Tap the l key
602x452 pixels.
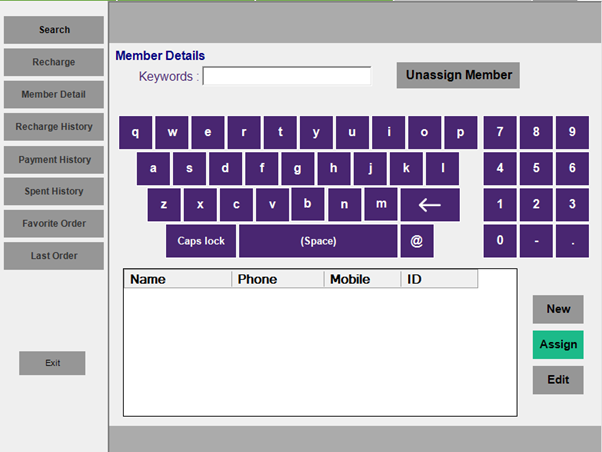click(x=442, y=169)
